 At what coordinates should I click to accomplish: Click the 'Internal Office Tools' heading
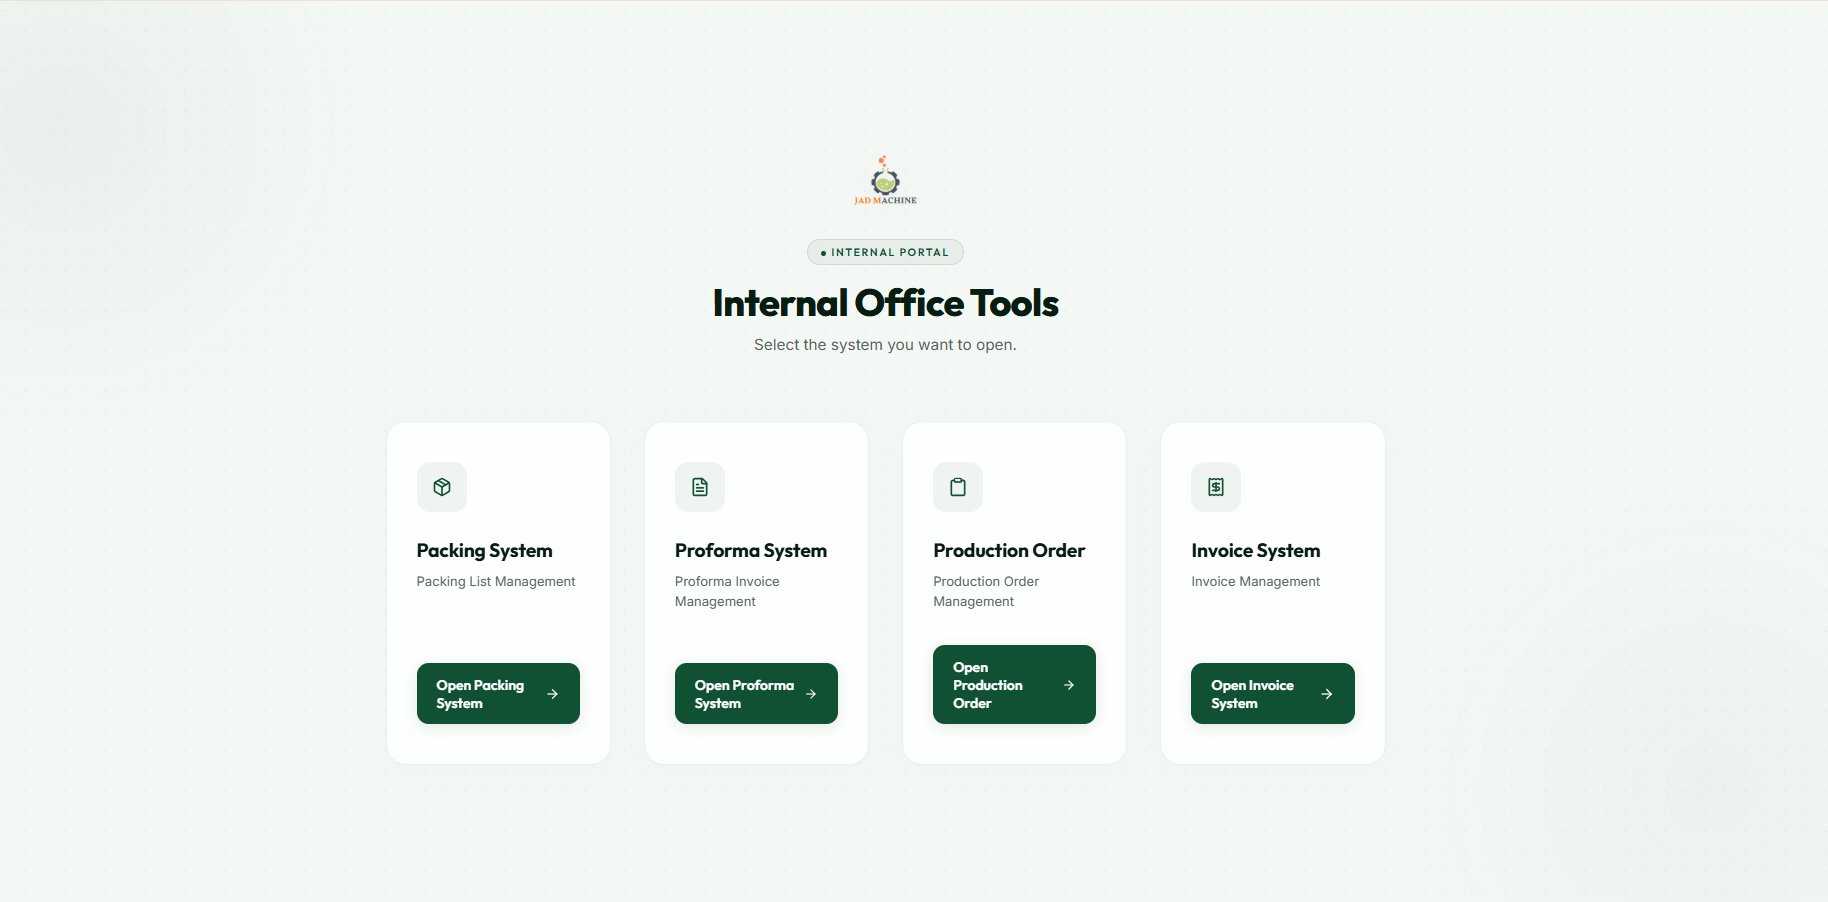coord(885,303)
